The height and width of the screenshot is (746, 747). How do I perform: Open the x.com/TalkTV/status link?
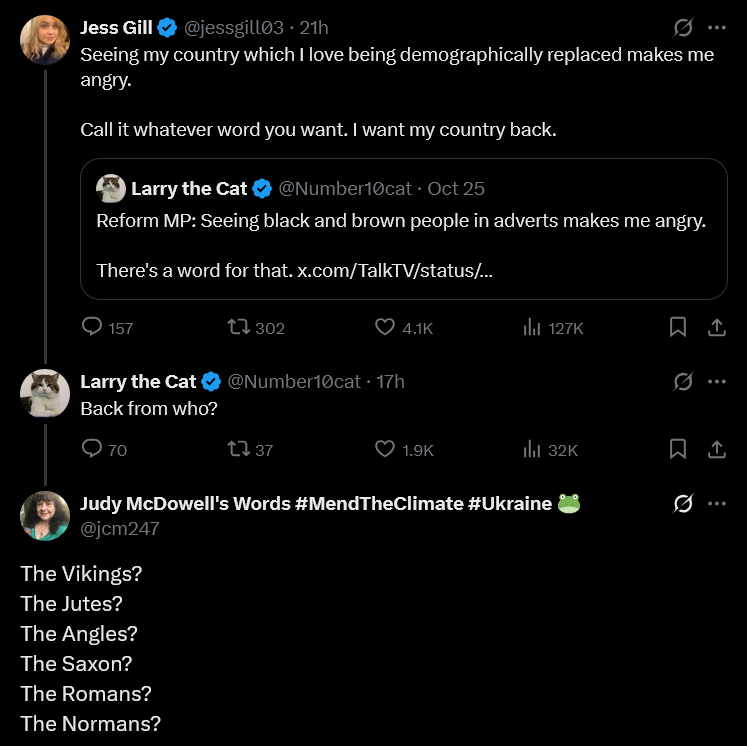[x=395, y=271]
